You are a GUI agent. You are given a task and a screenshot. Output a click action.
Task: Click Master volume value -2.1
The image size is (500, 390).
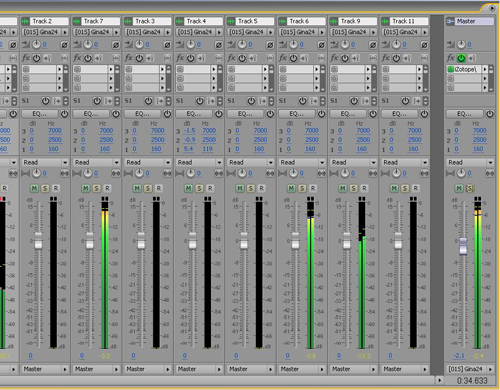pos(459,356)
